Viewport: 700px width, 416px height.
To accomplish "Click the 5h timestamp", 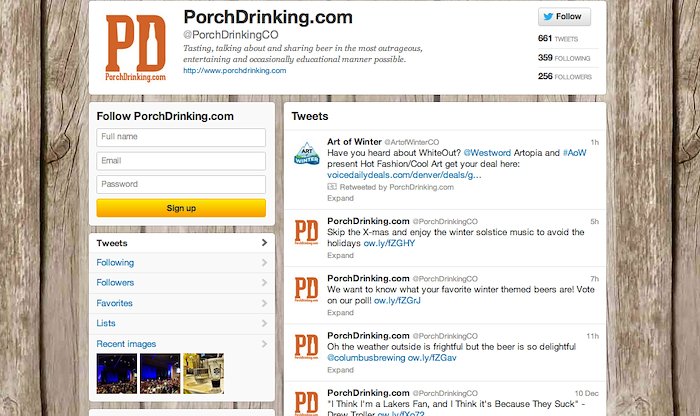I will [x=595, y=221].
